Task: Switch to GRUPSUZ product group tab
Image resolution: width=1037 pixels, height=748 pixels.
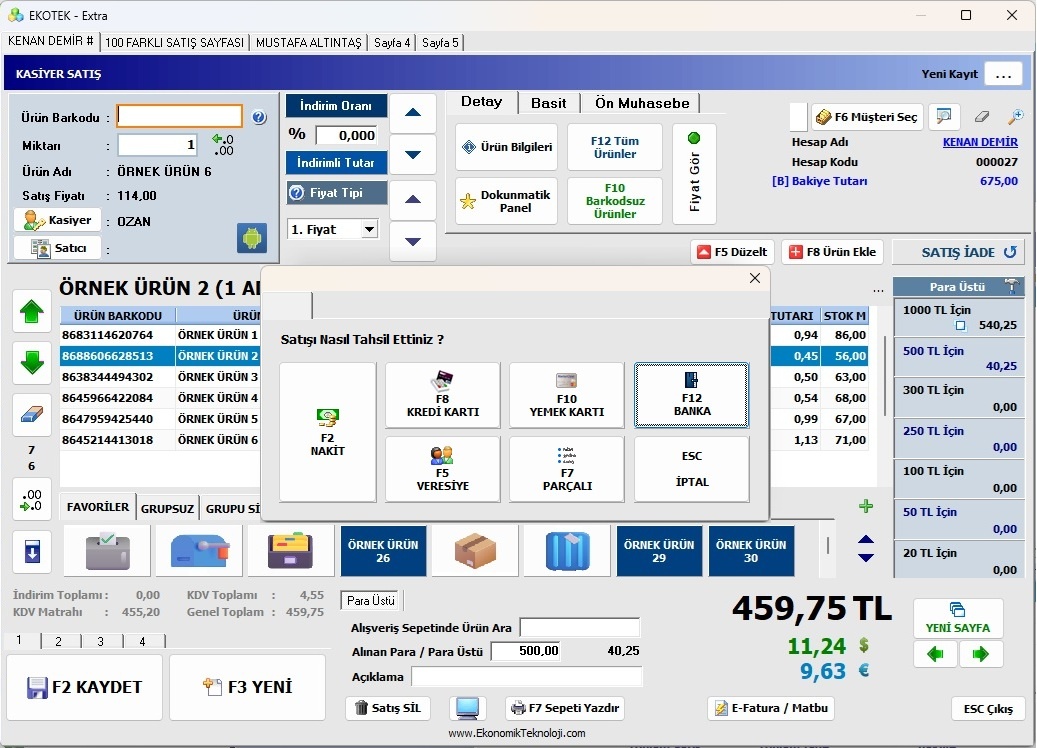Action: [167, 509]
